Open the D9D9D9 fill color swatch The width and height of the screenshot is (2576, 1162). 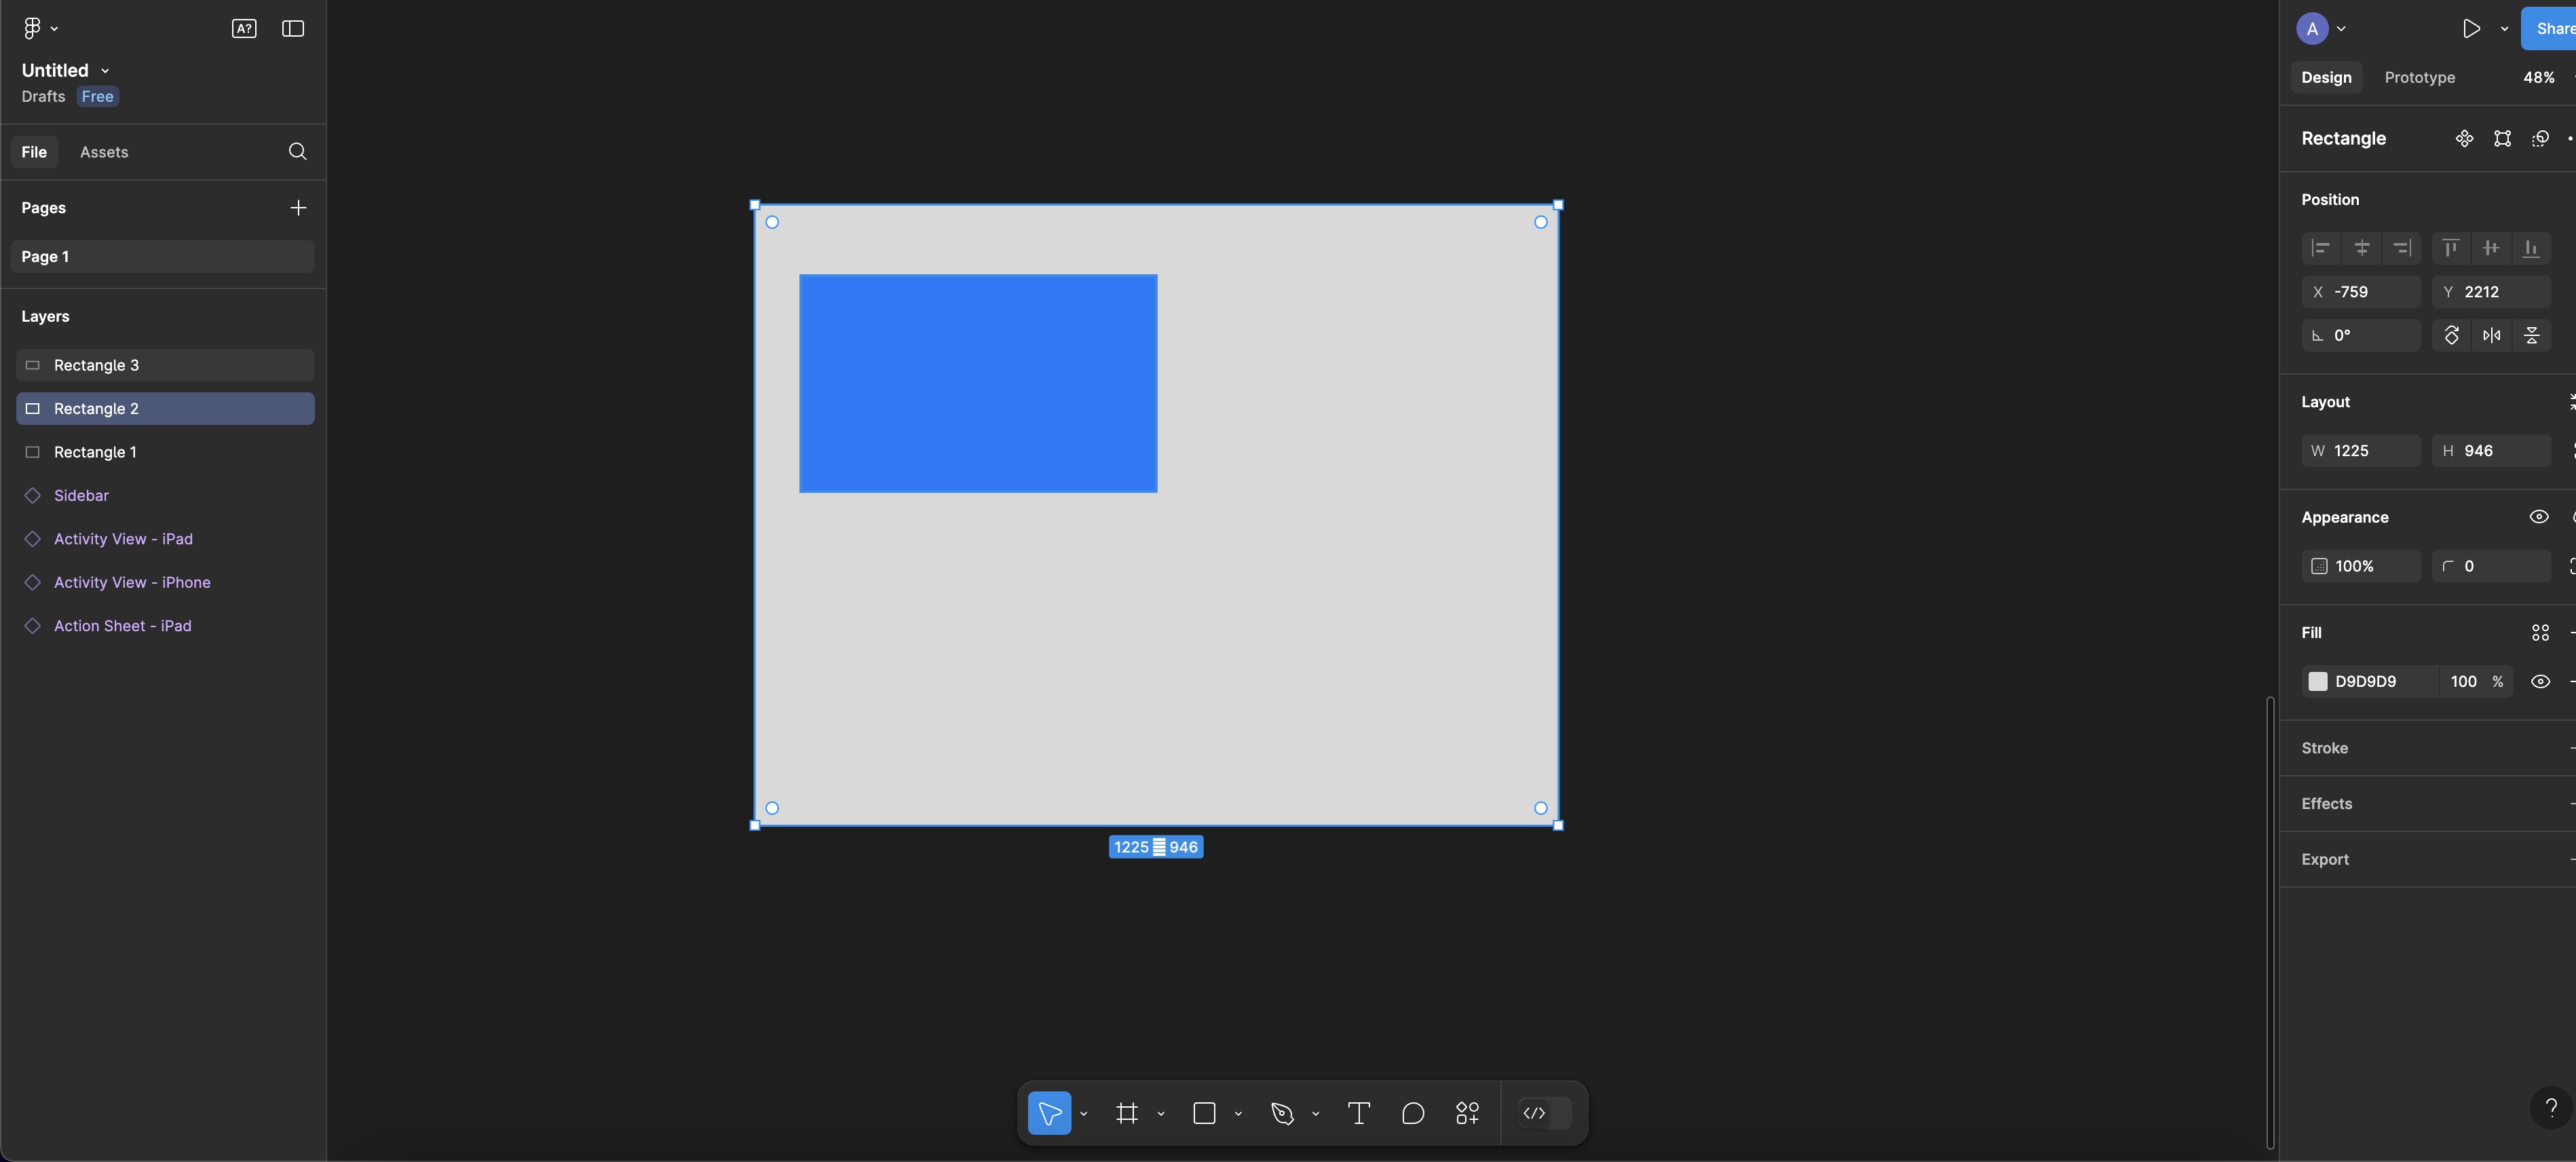[x=2317, y=682]
